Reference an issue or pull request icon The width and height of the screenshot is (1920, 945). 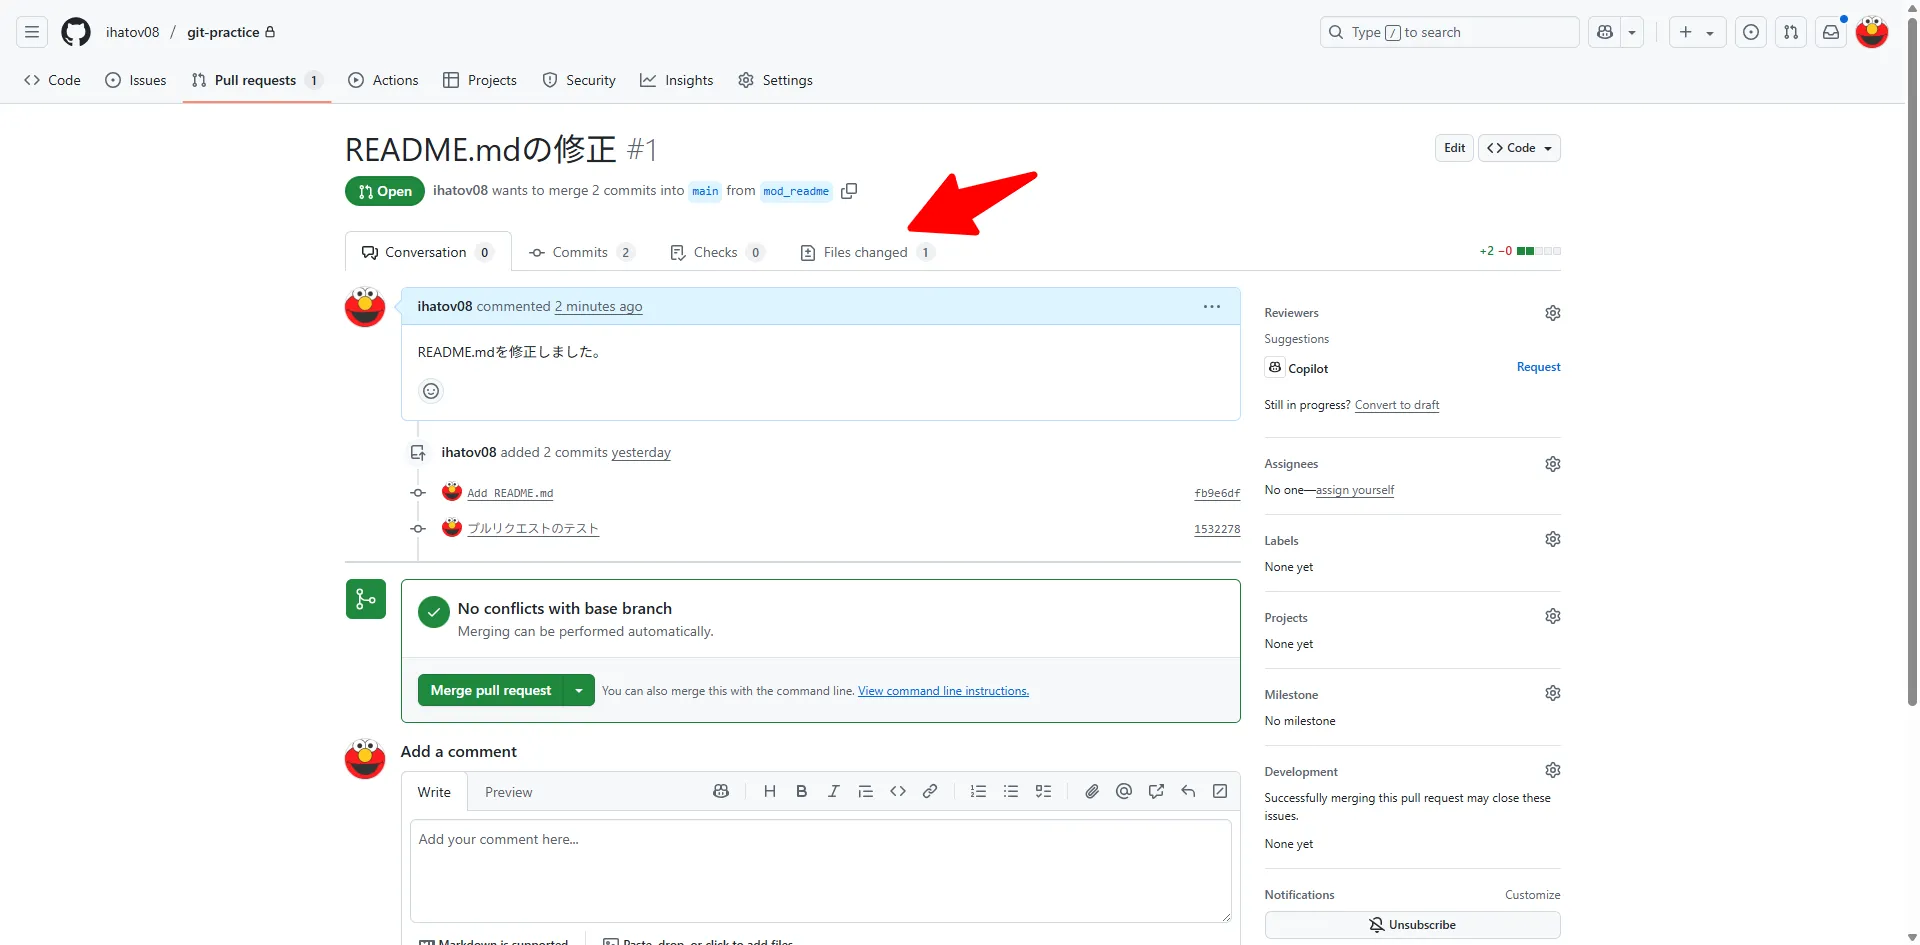click(1156, 791)
